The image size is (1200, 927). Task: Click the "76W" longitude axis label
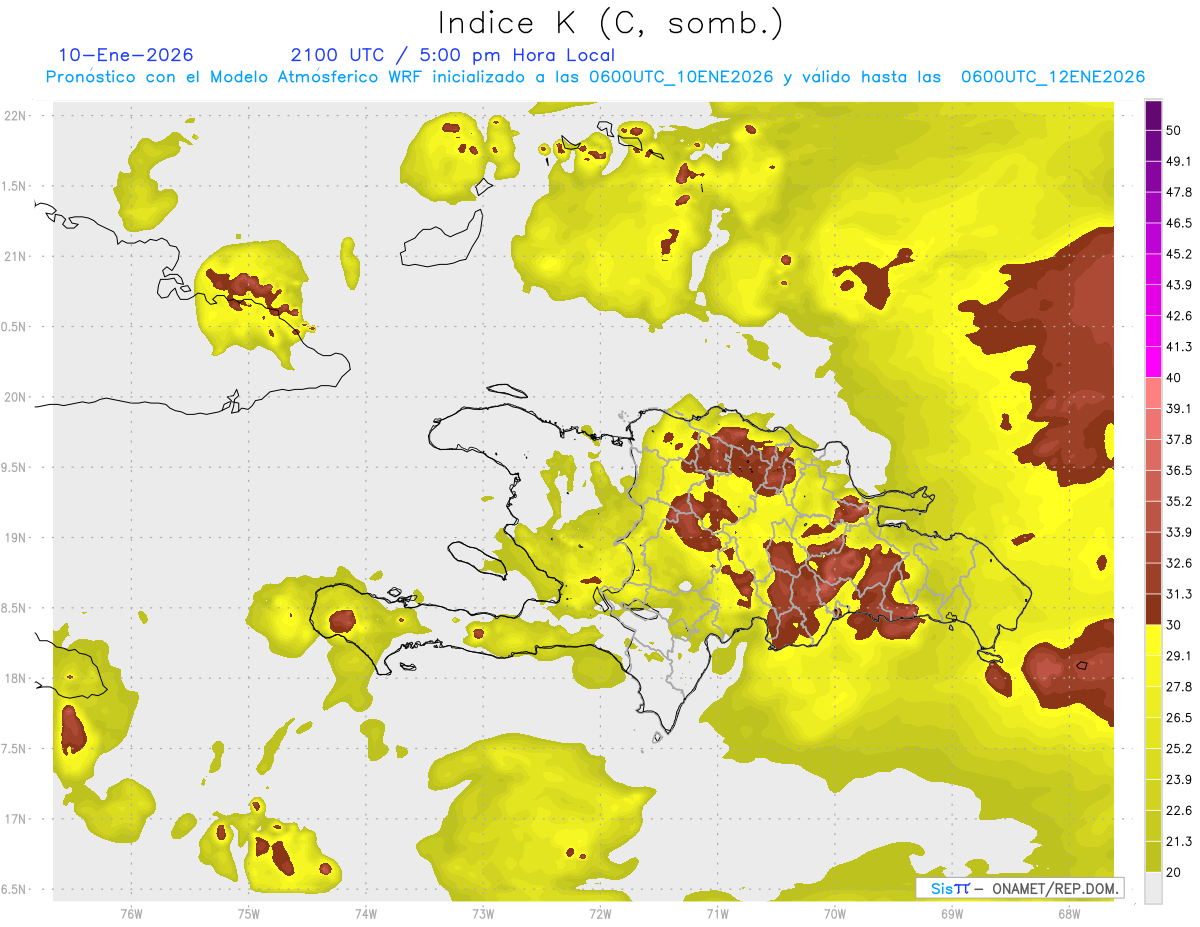(131, 914)
